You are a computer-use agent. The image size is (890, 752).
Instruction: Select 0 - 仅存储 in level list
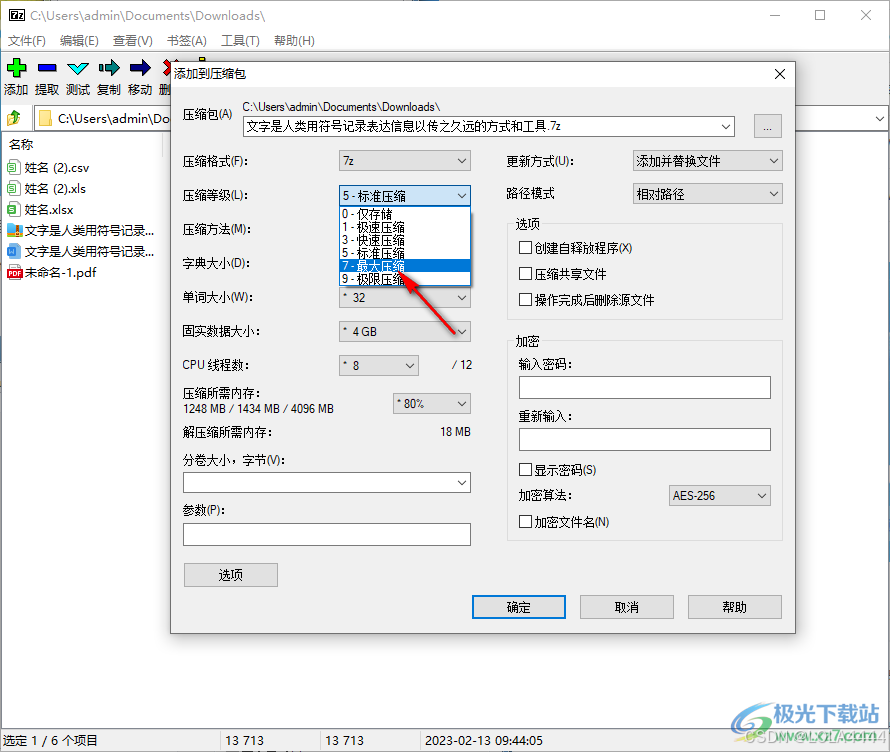405,214
